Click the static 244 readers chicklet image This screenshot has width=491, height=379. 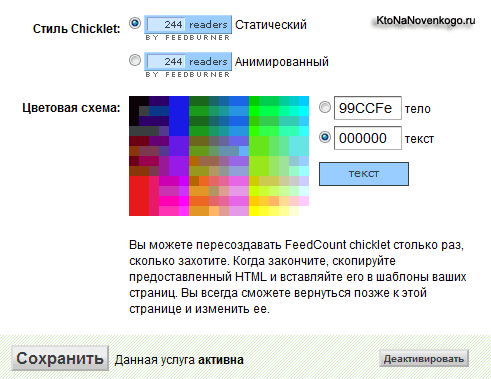[x=188, y=28]
